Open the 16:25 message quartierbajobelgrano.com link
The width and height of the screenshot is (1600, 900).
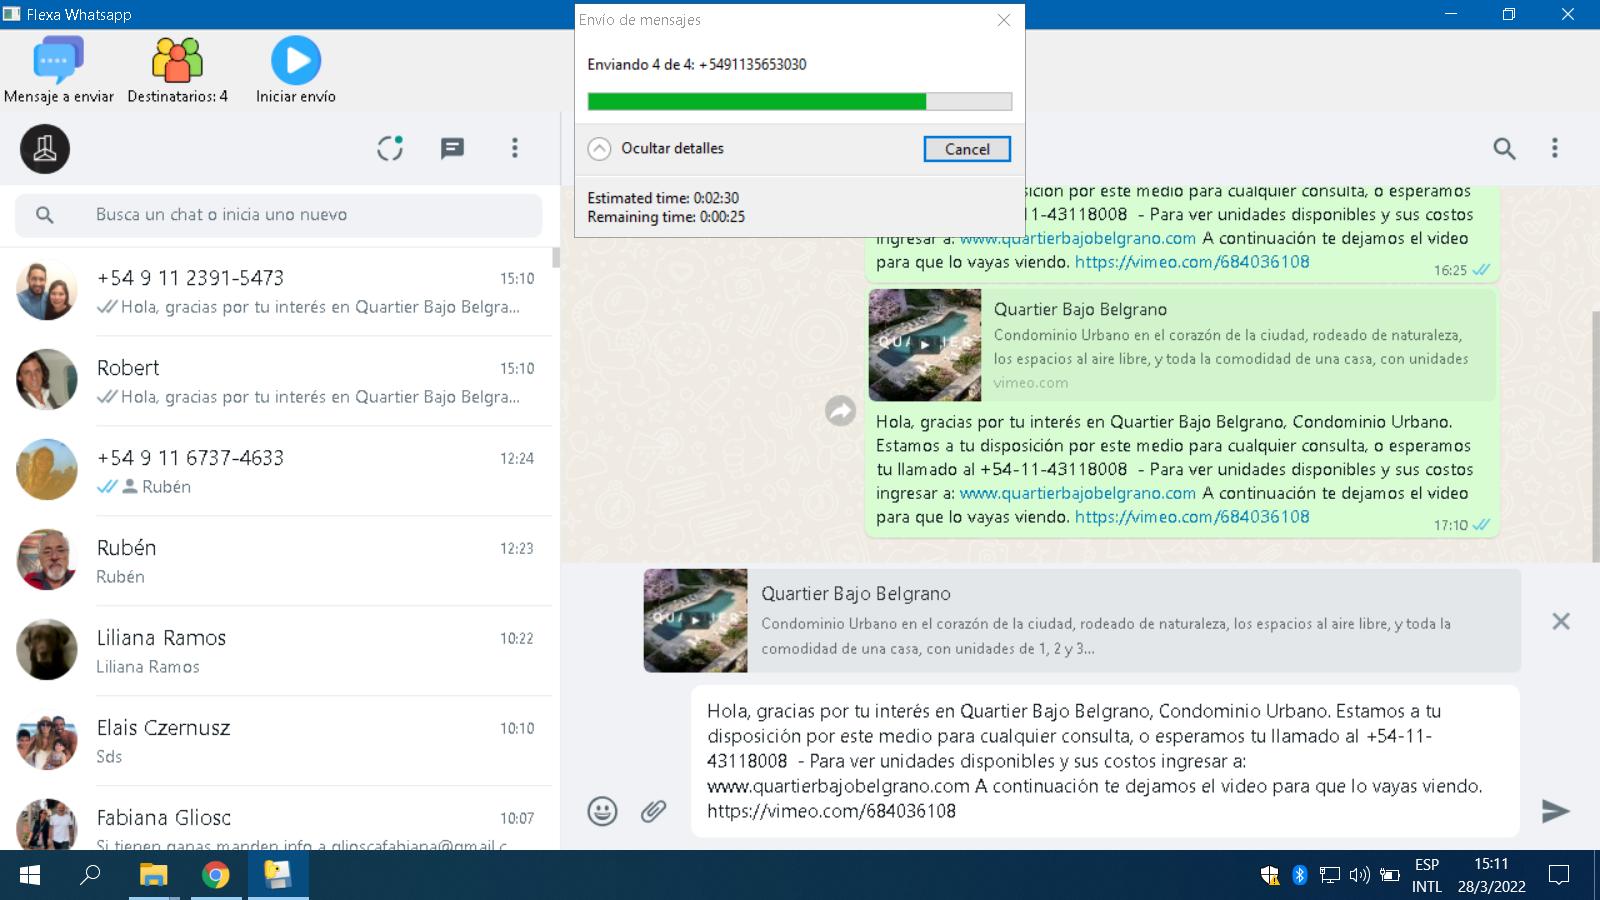[1077, 238]
